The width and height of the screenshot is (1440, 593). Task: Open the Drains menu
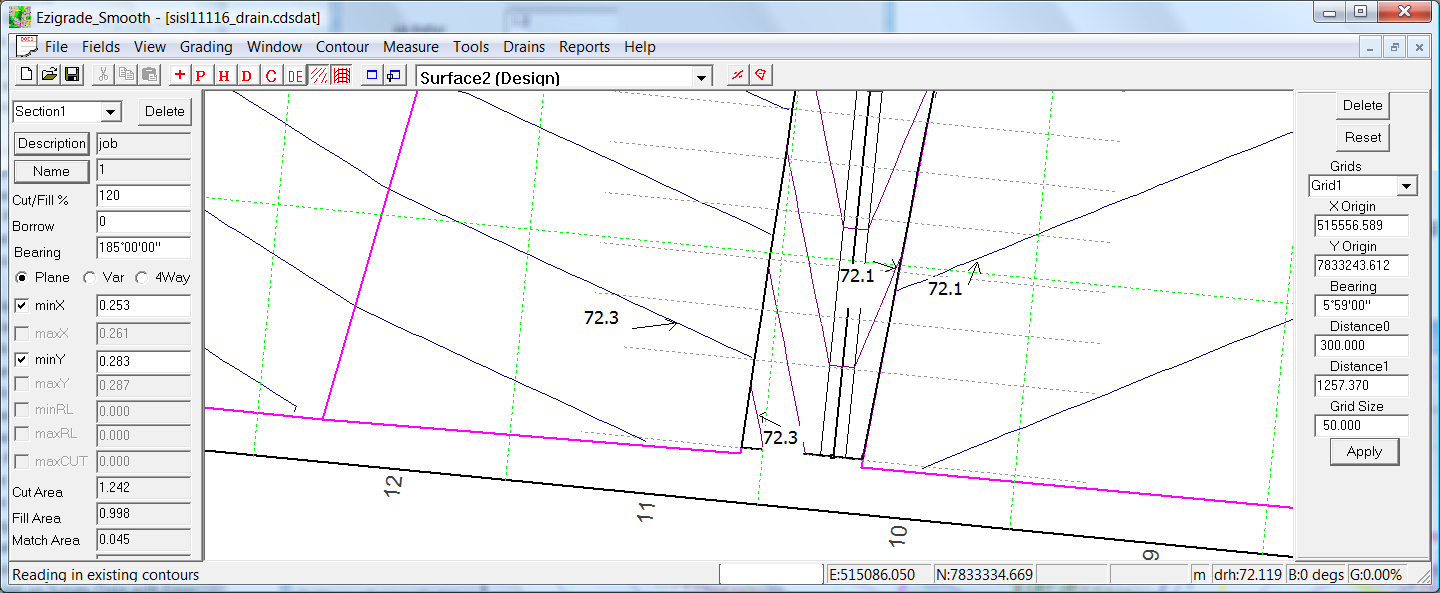[524, 47]
